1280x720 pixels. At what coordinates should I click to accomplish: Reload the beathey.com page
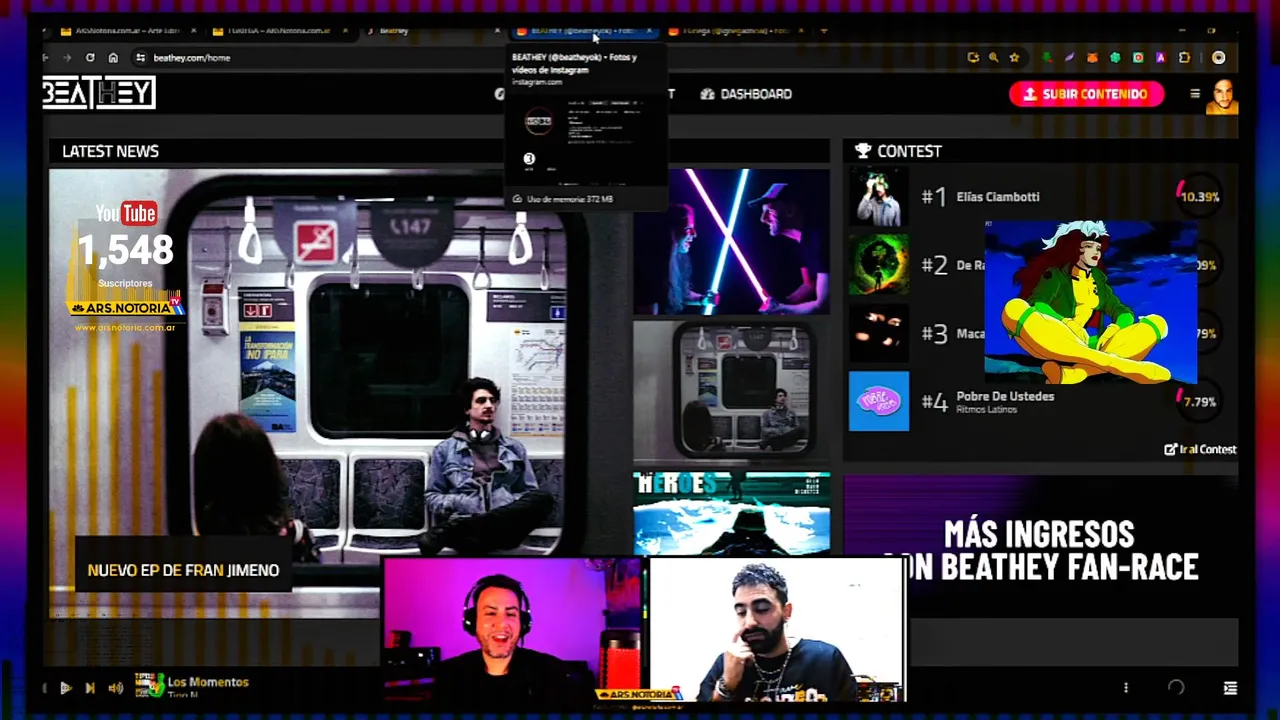[90, 58]
